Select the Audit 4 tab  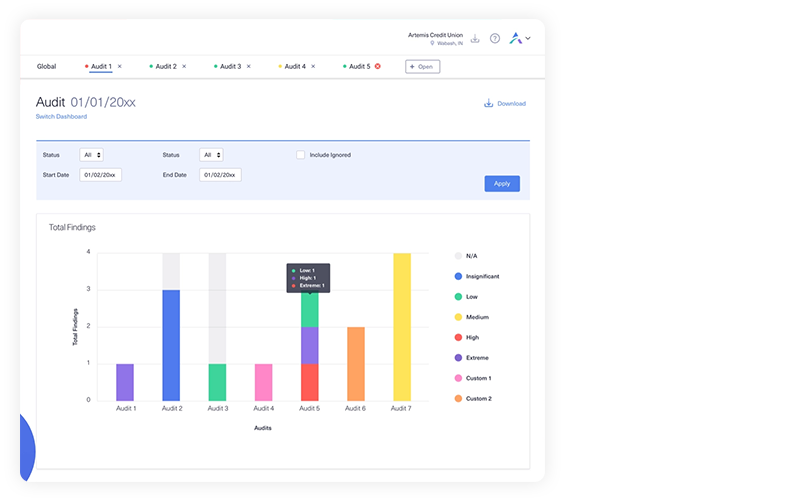295,66
